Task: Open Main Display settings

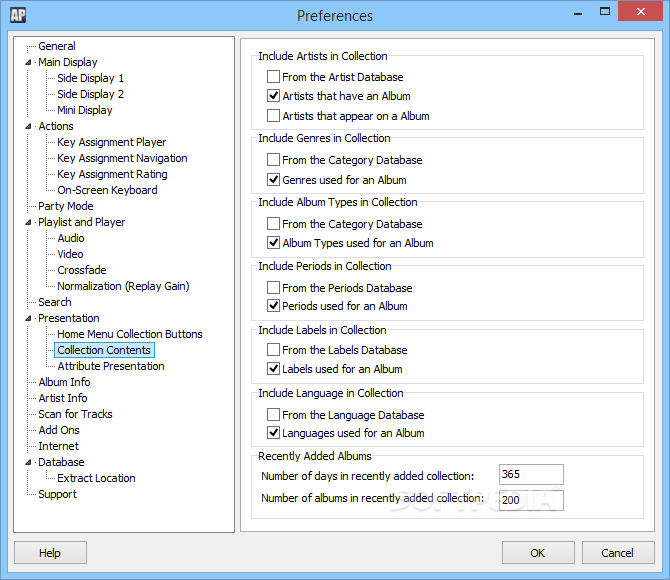Action: (68, 62)
